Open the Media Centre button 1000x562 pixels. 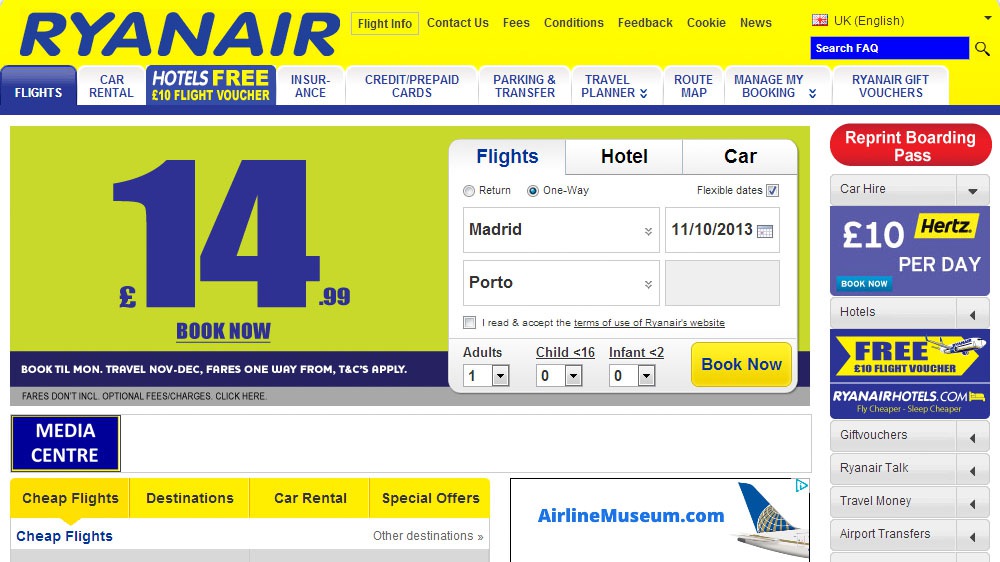click(65, 443)
